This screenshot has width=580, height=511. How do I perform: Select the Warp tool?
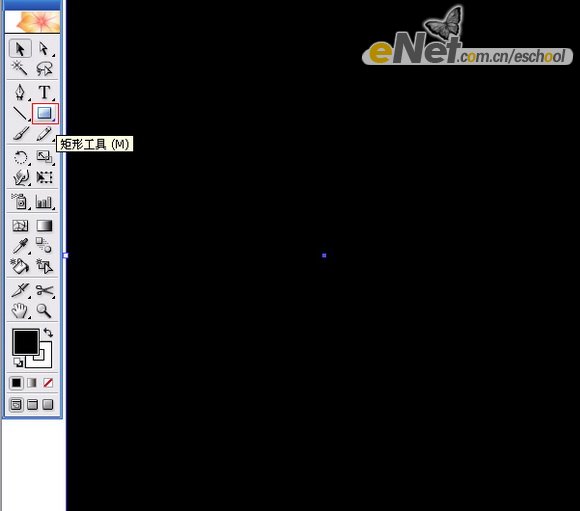pyautogui.click(x=20, y=177)
